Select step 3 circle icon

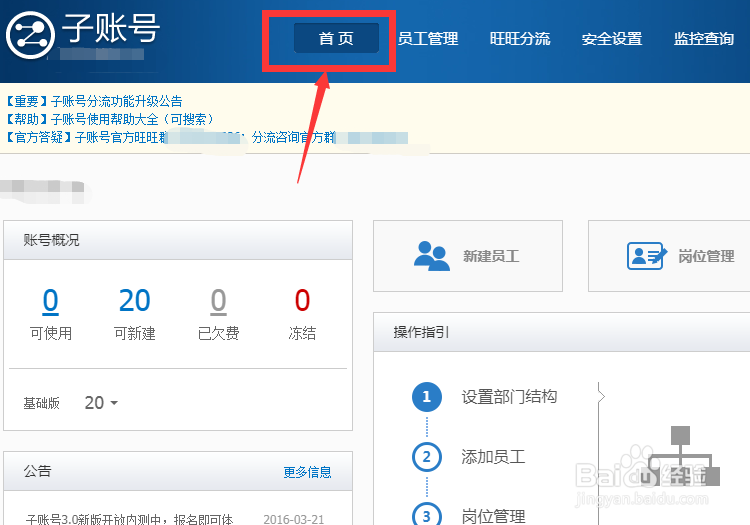tap(427, 514)
